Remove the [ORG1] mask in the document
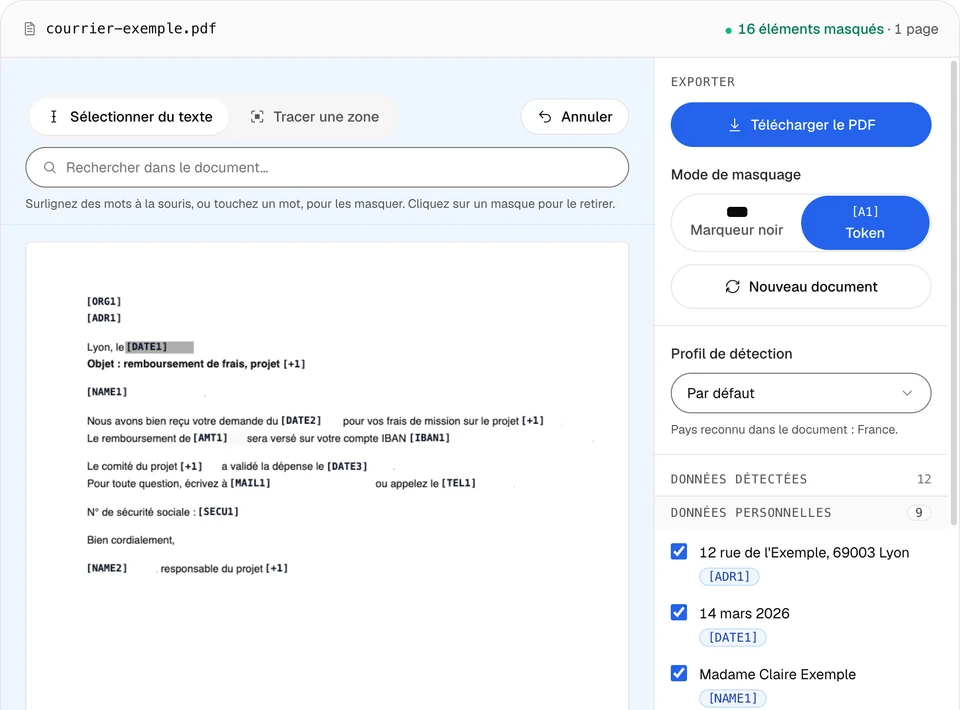Screen dimensions: 960x710 click(104, 302)
